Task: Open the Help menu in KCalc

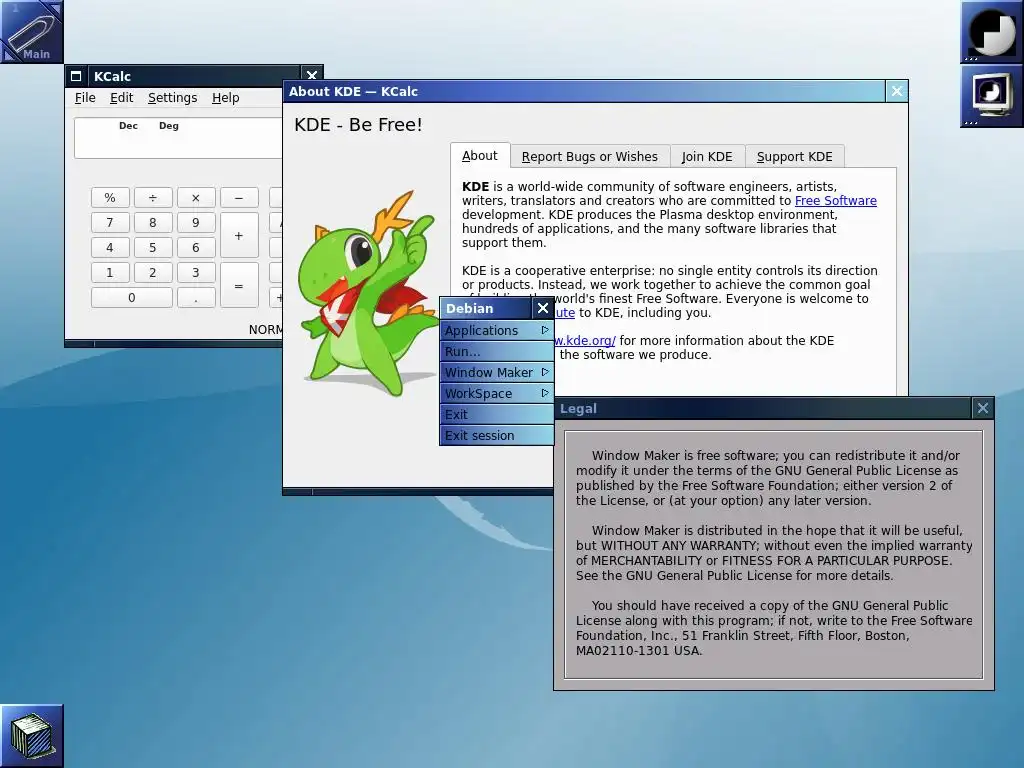Action: [x=225, y=98]
